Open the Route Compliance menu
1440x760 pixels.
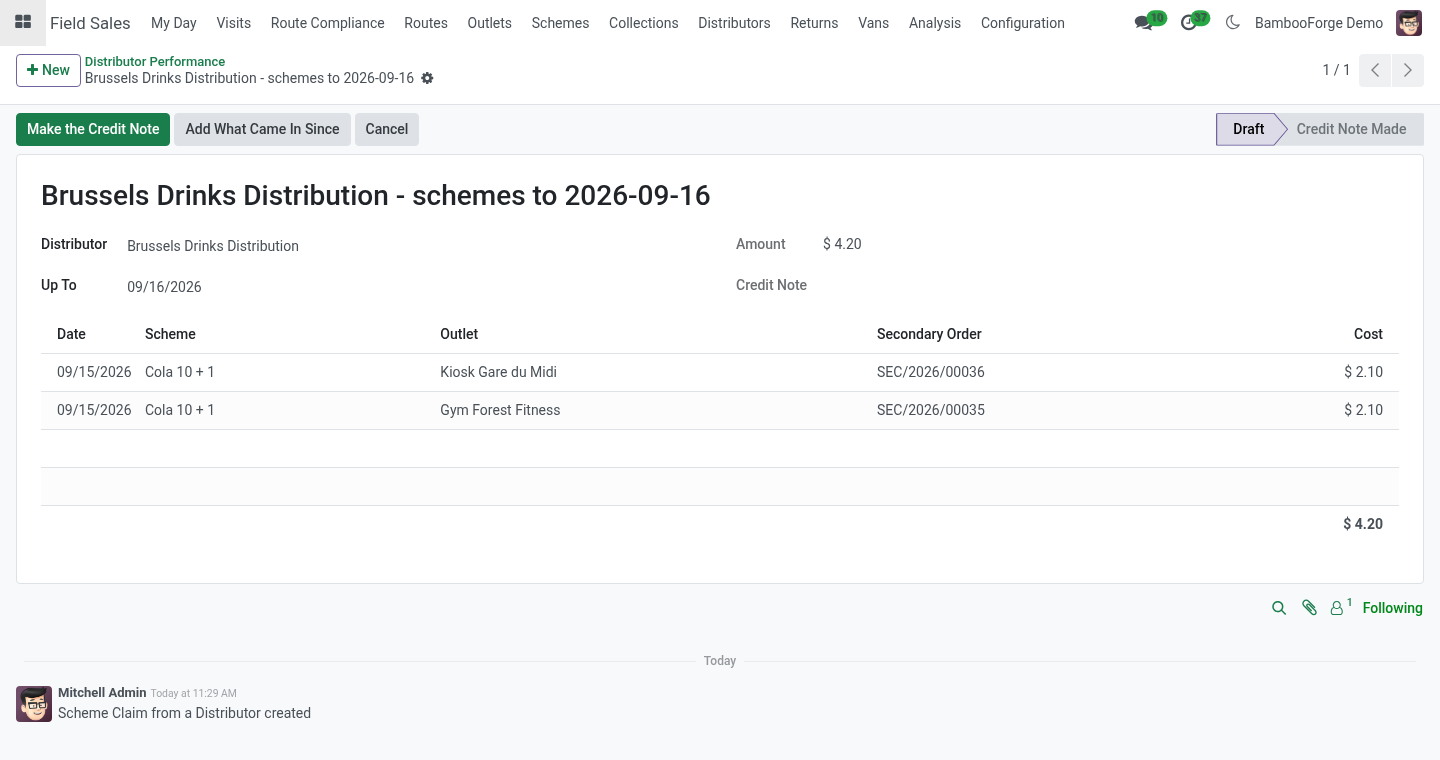[327, 23]
